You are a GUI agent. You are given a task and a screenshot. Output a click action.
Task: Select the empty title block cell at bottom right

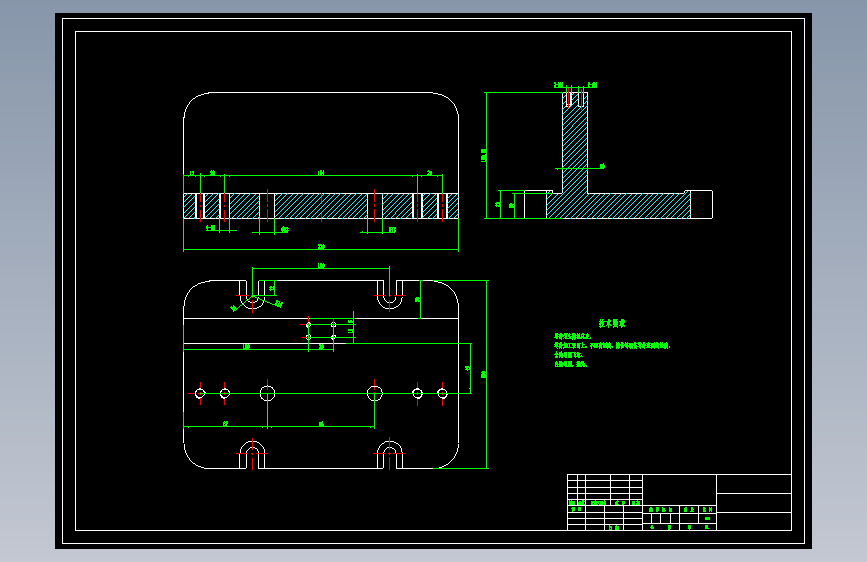pyautogui.click(x=754, y=521)
